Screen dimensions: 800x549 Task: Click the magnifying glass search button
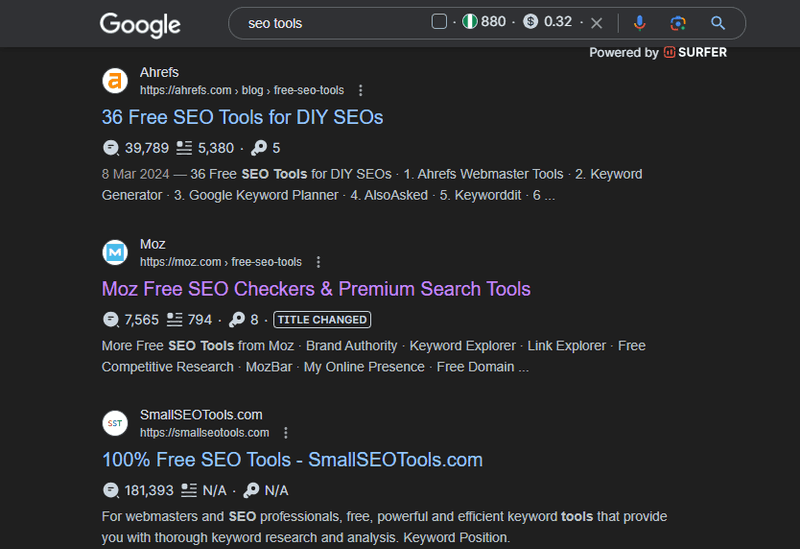718,23
